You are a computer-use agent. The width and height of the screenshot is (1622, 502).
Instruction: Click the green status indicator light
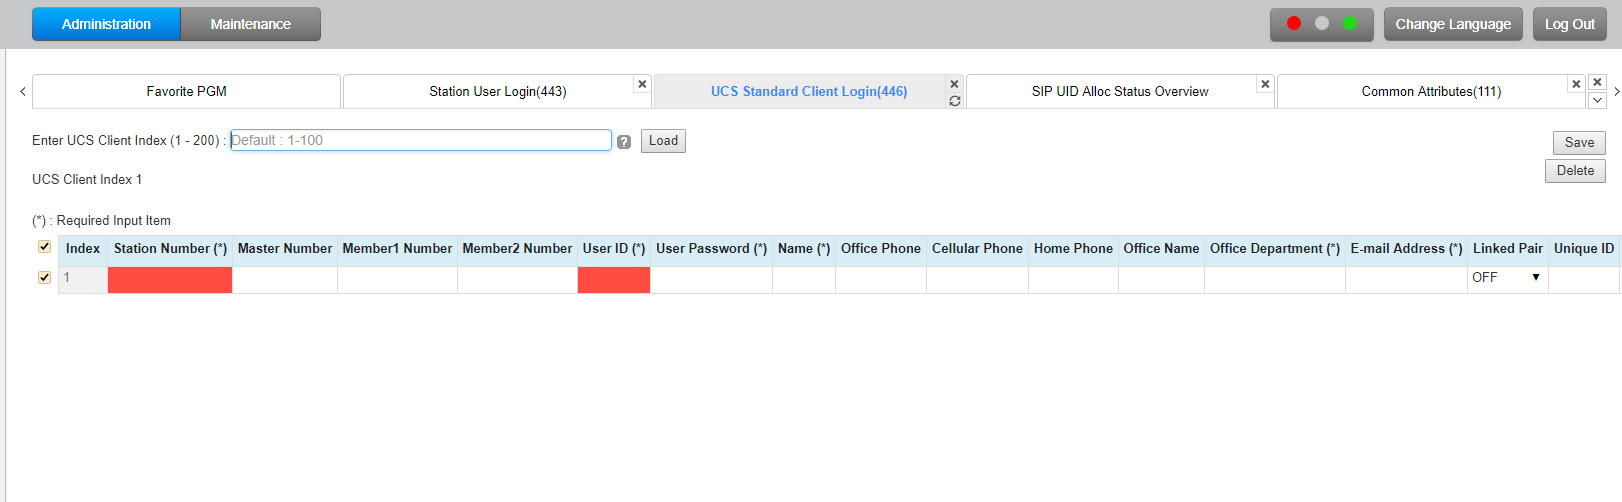pyautogui.click(x=1350, y=23)
